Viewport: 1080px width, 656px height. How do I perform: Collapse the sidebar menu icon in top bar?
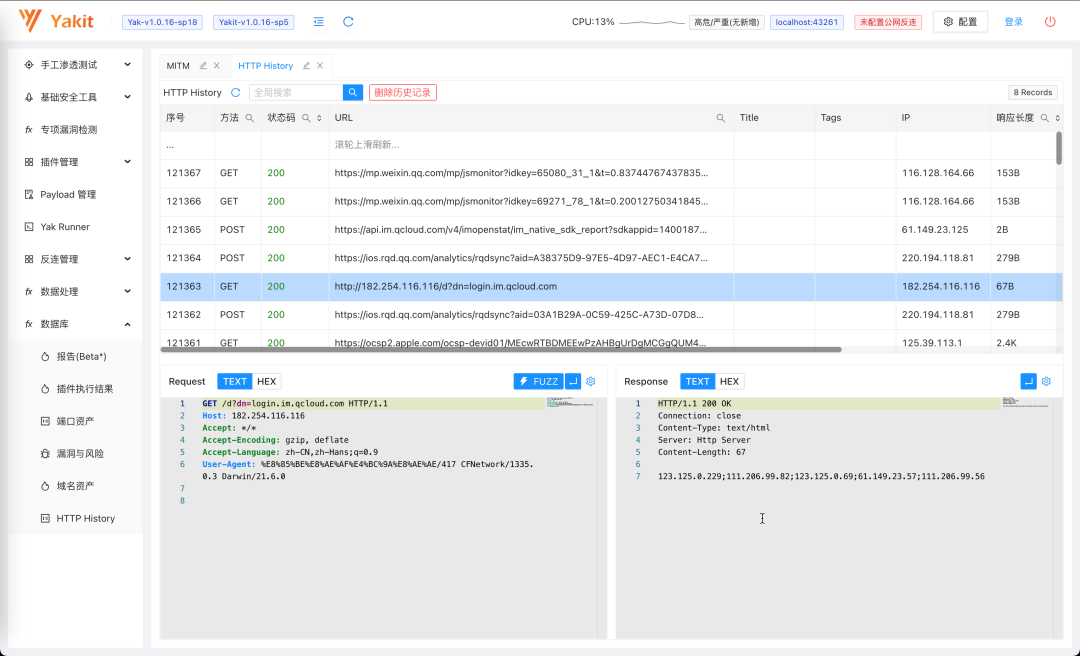tap(318, 21)
